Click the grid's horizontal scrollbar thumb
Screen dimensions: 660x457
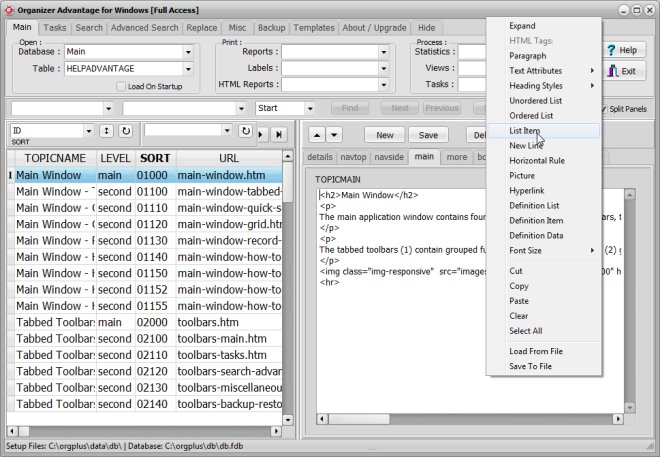[x=24, y=431]
